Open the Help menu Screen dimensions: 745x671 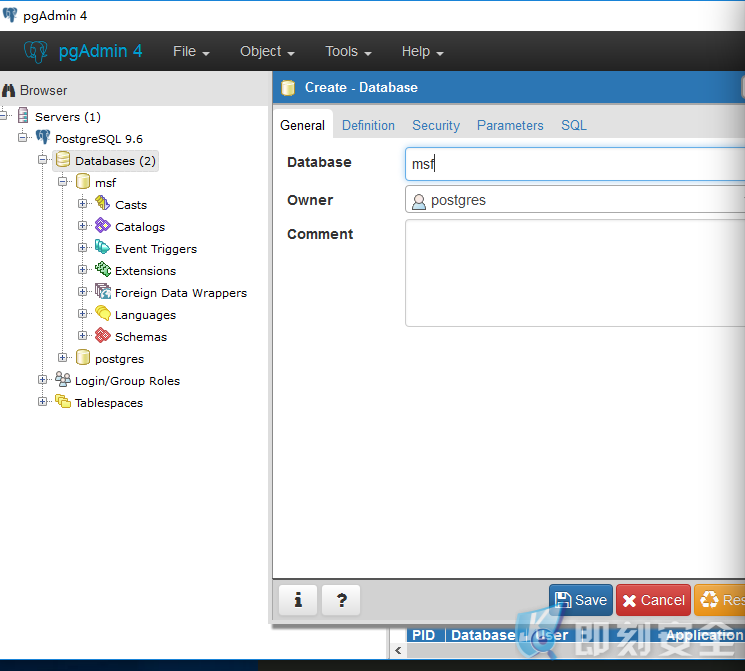point(422,51)
